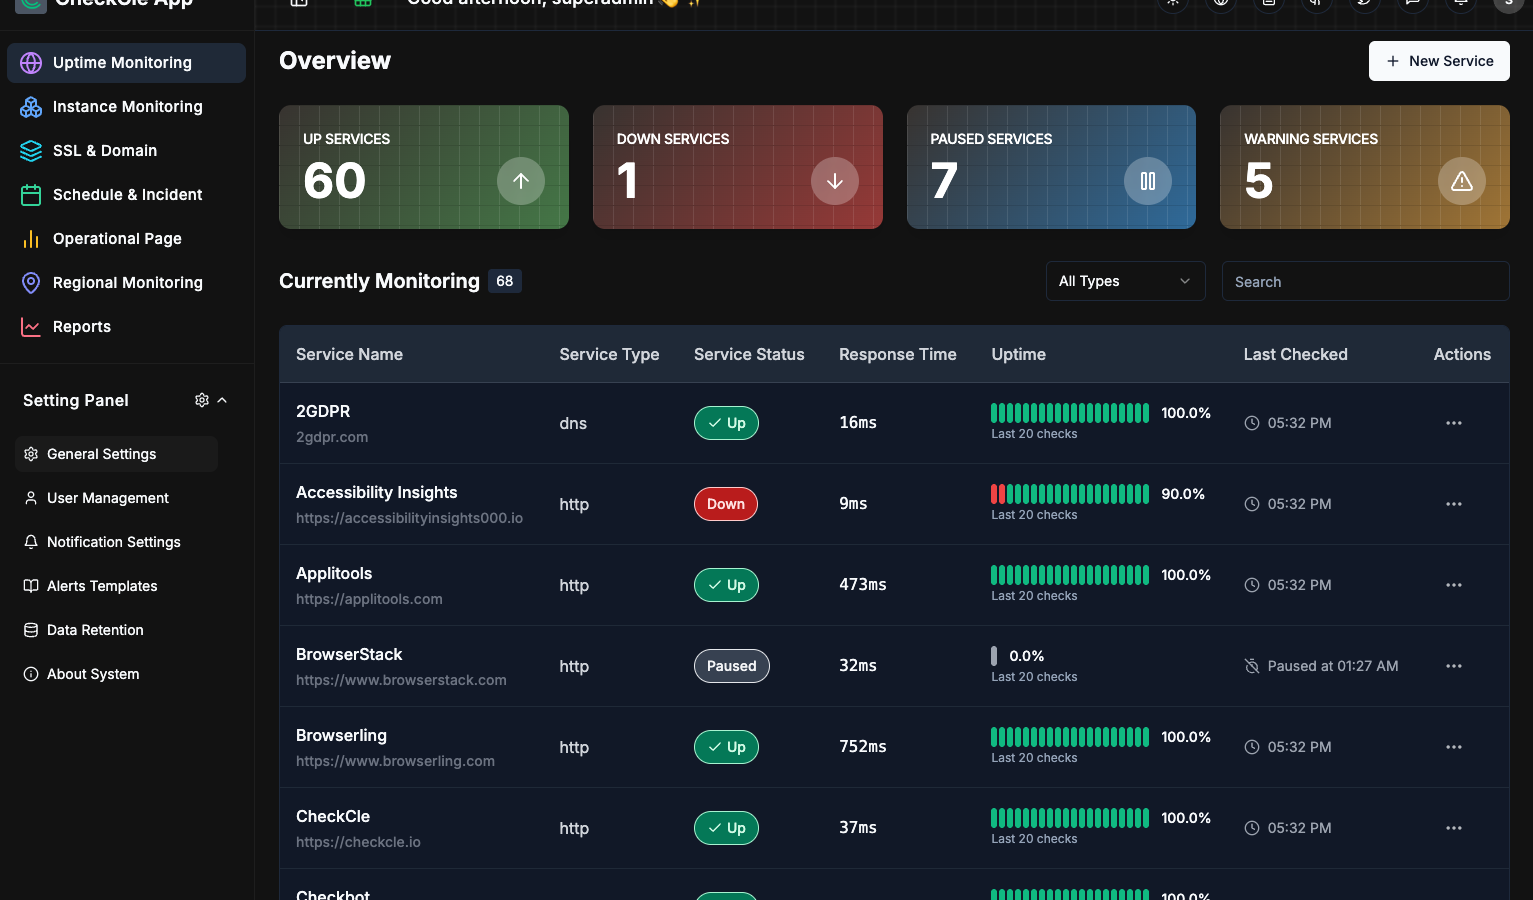
Task: Click the warning triangle icon on Warning Services card
Action: click(1462, 181)
